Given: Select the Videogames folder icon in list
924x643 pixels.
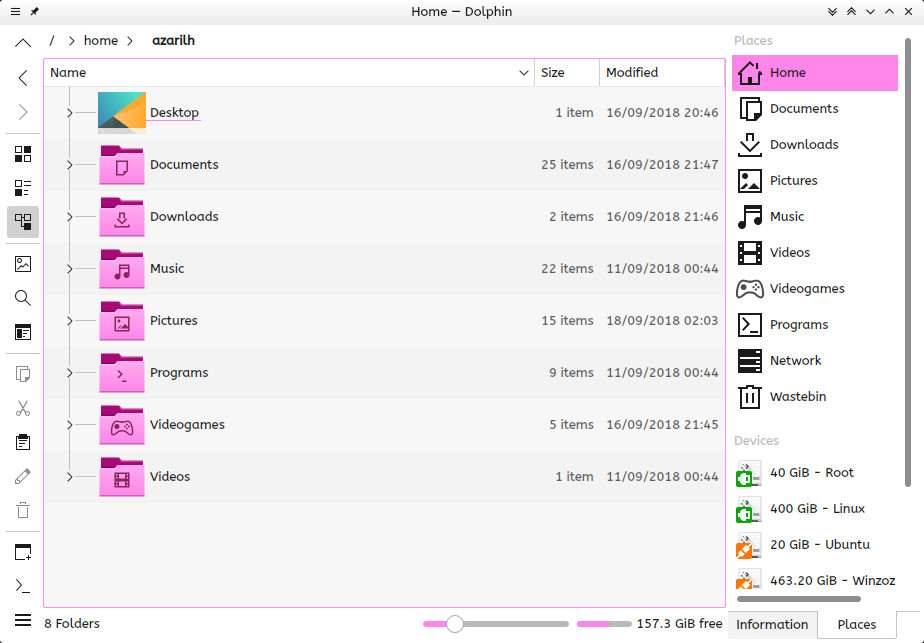Looking at the screenshot, I should (122, 424).
